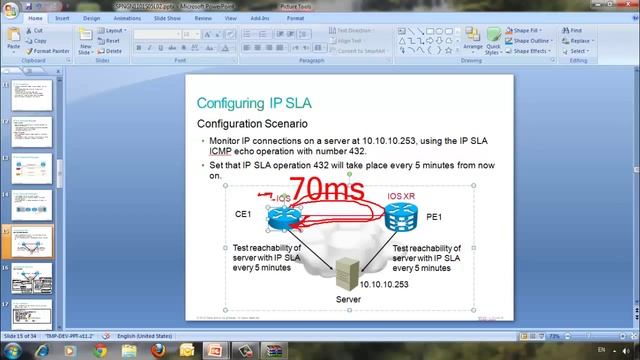Click the zoom out minus button

point(567,336)
